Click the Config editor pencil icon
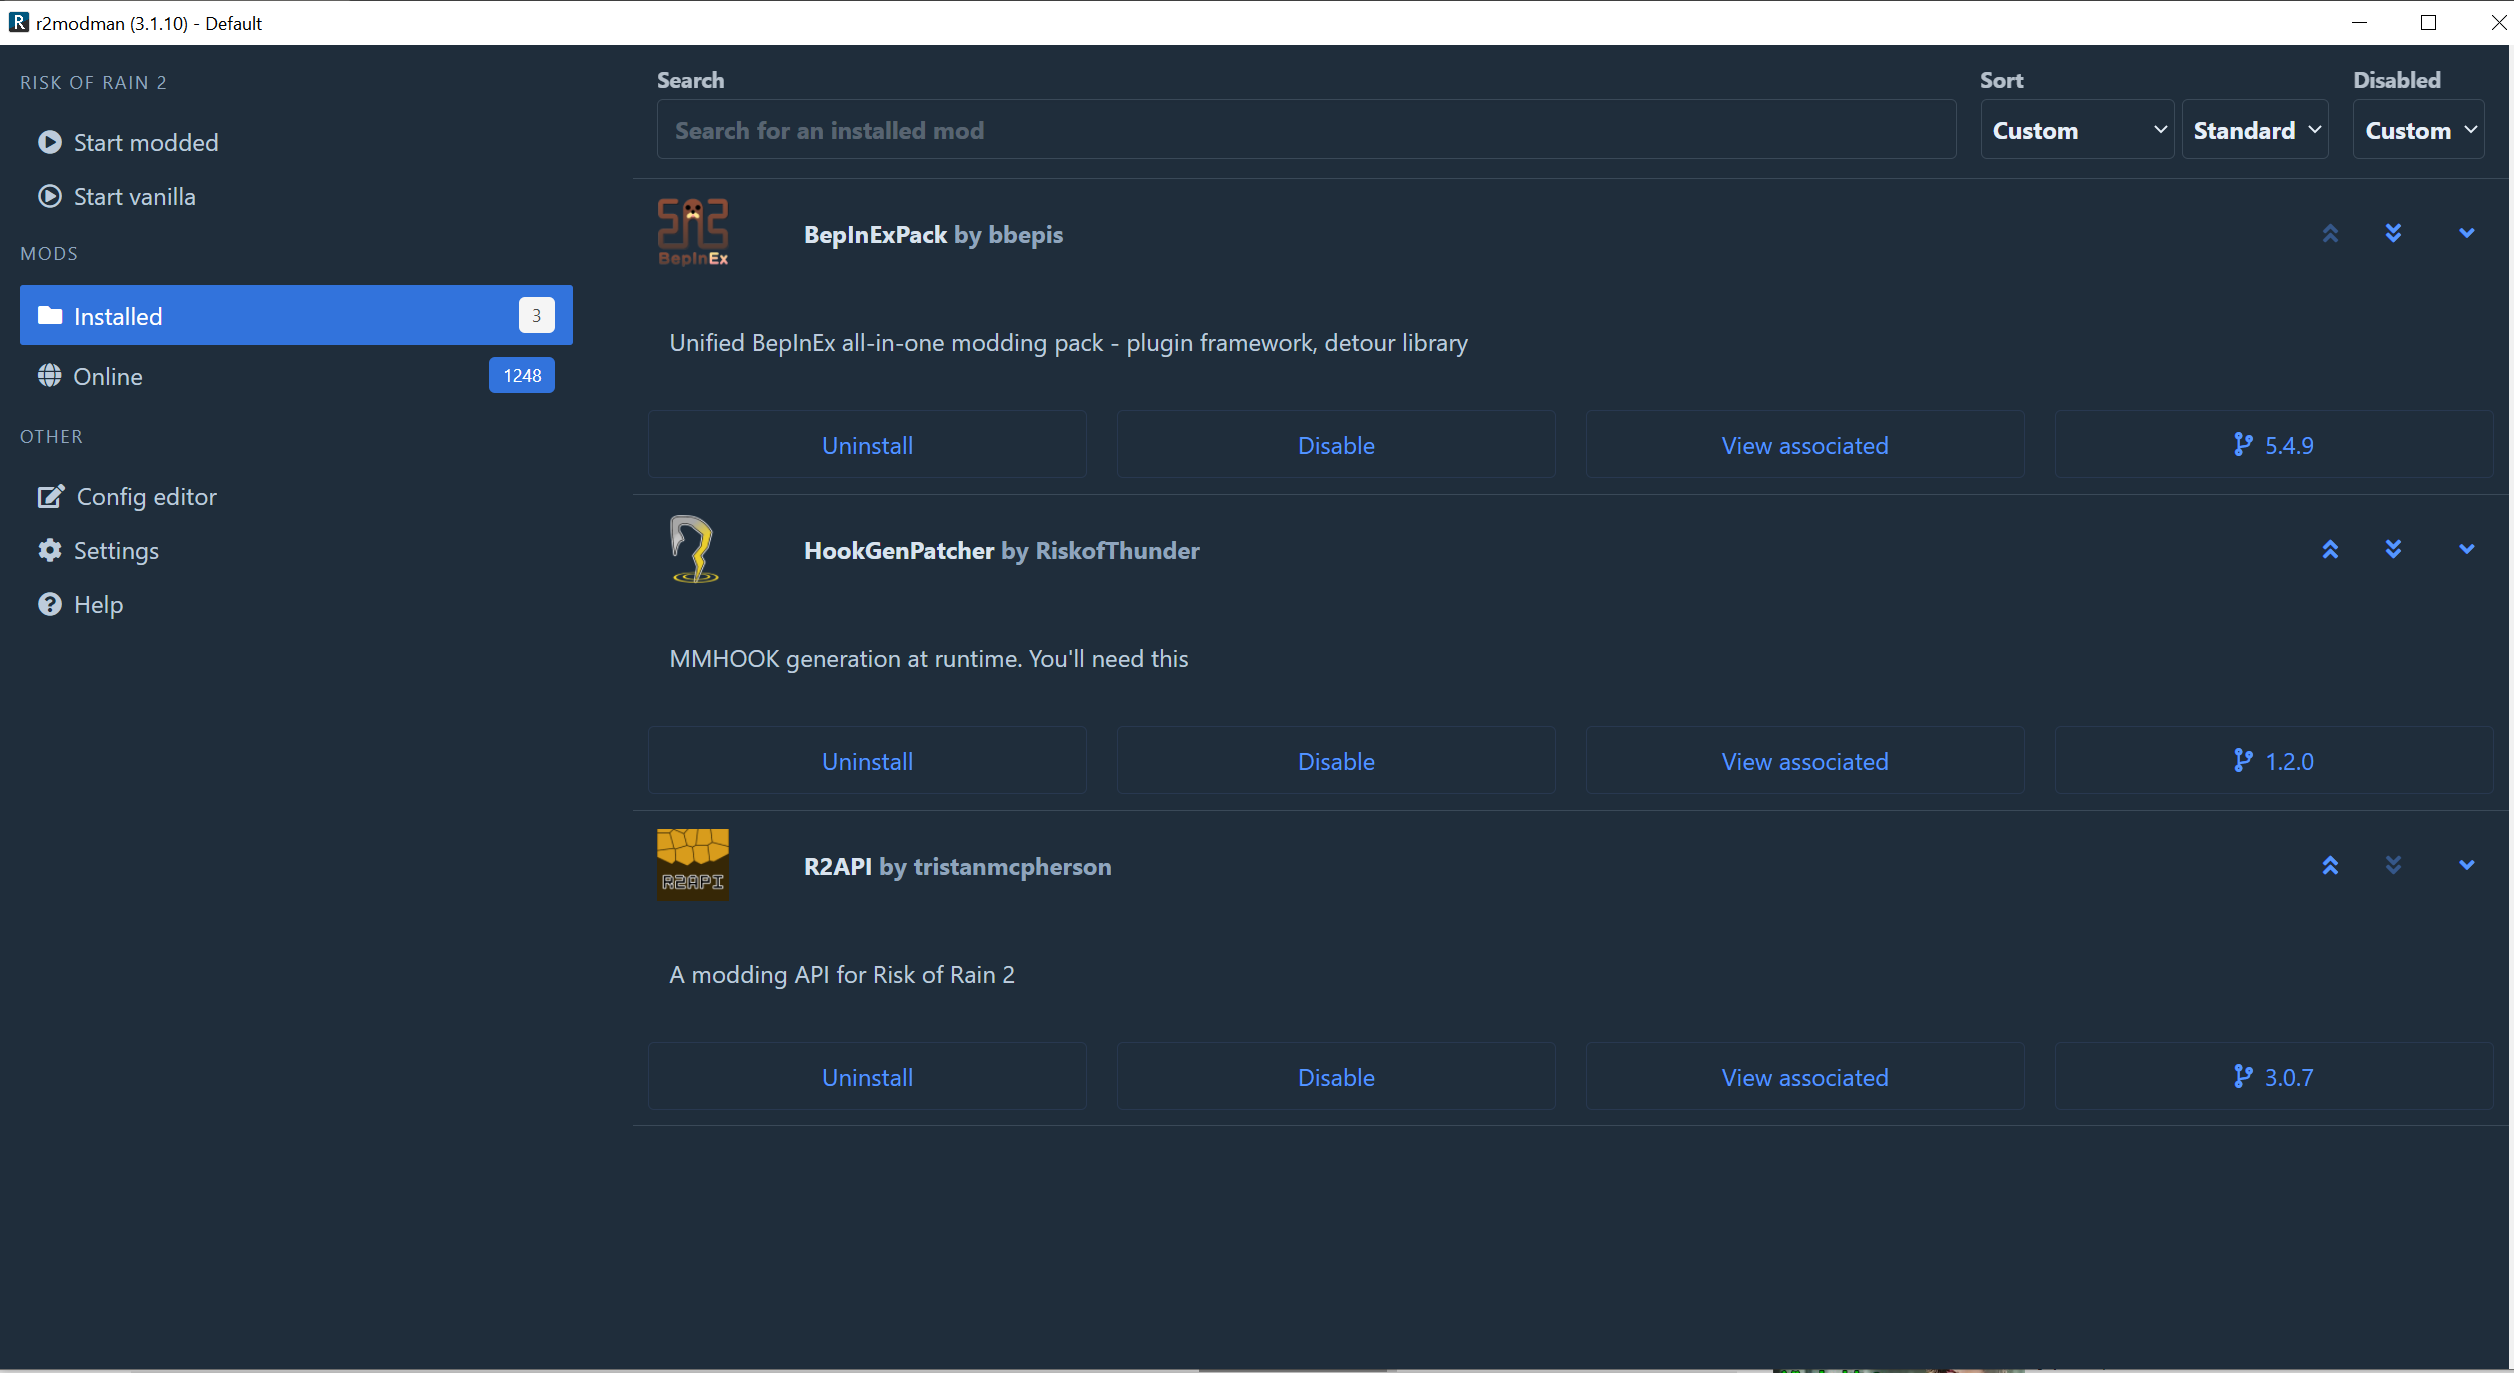Image resolution: width=2514 pixels, height=1373 pixels. tap(51, 496)
